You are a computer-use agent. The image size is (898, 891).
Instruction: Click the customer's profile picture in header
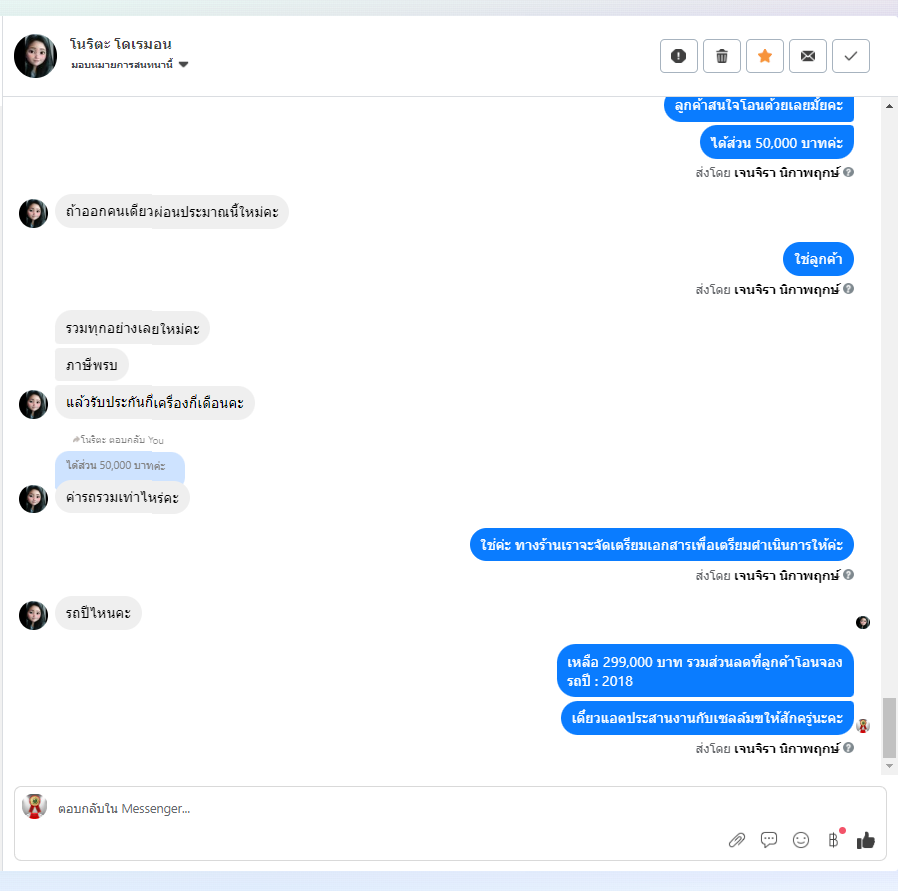[x=36, y=56]
